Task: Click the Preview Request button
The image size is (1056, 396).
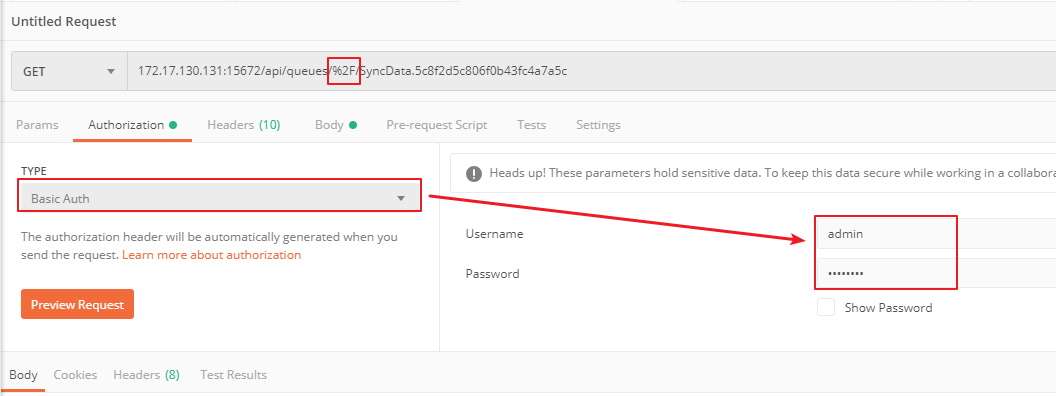Action: [x=77, y=304]
